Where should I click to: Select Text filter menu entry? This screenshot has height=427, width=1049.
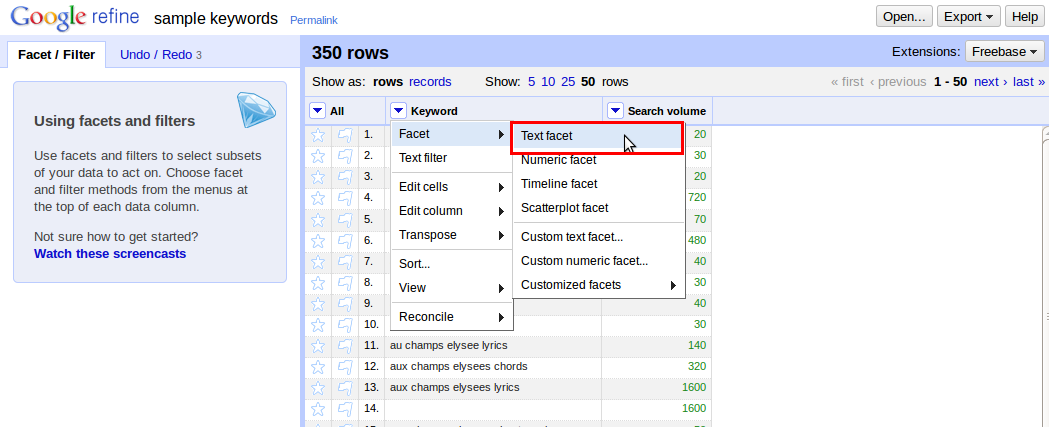pos(452,158)
